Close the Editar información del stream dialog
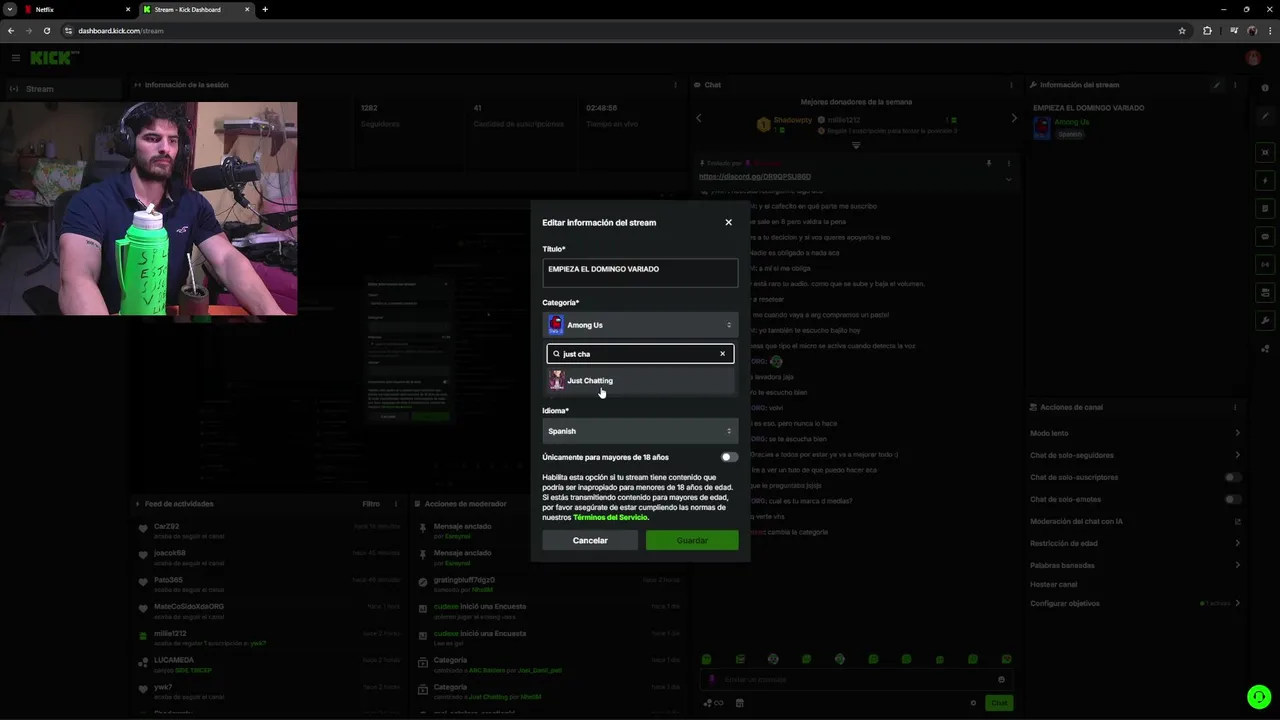This screenshot has height=720, width=1280. 728,222
